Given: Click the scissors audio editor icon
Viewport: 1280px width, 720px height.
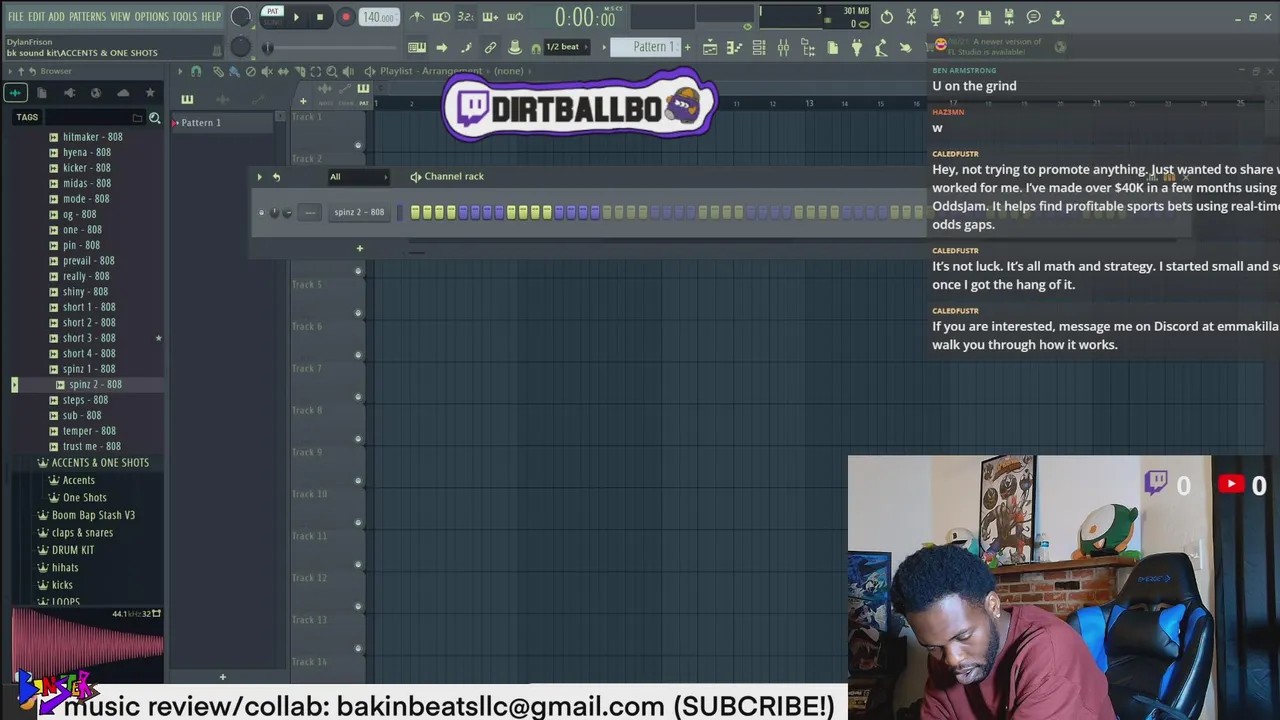Looking at the screenshot, I should click(911, 17).
